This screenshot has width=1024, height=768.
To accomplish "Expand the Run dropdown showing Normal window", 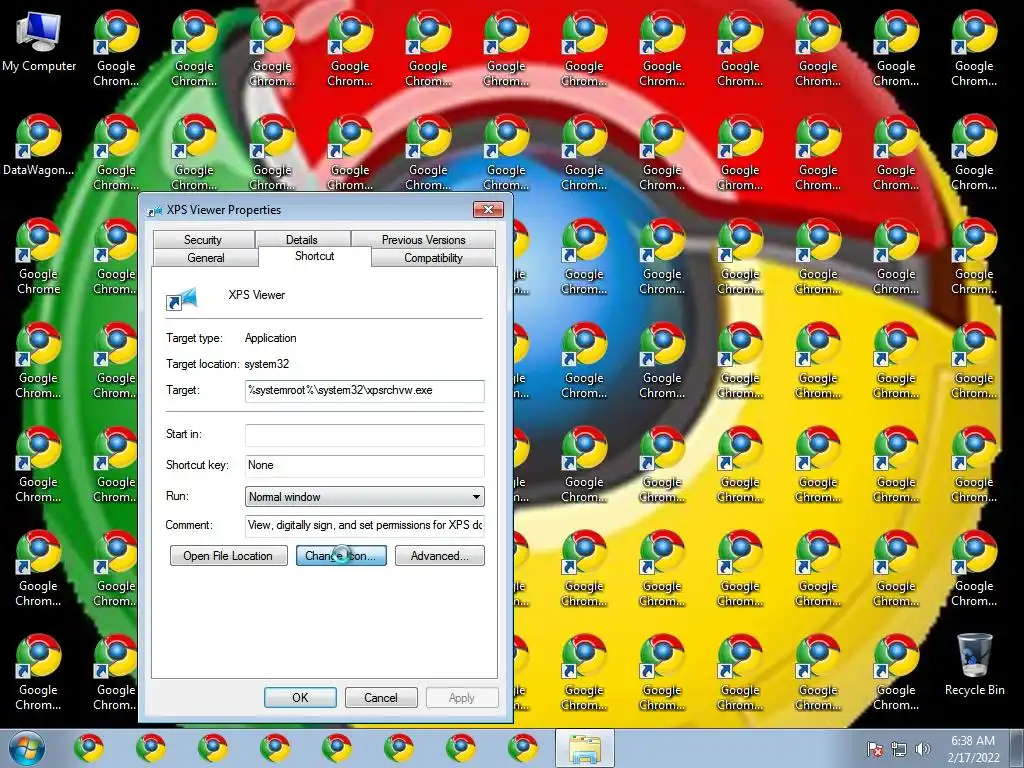I will 364,496.
